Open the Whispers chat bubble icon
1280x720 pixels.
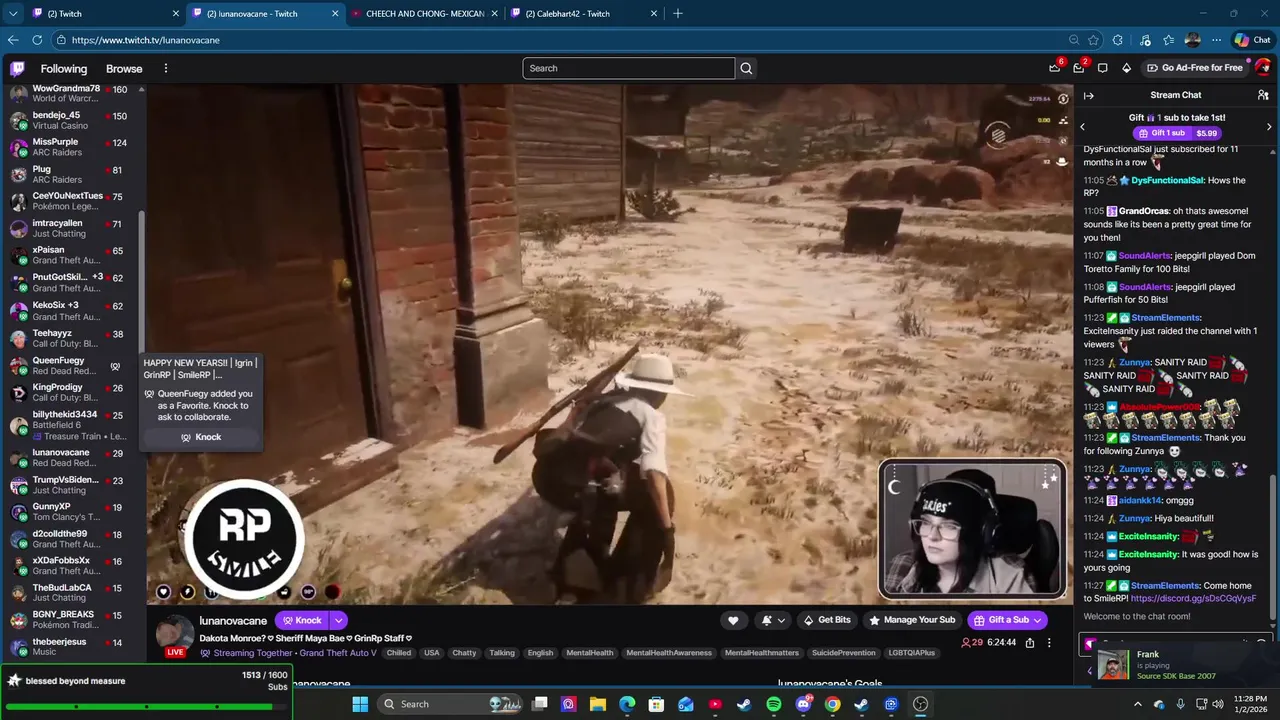click(x=1102, y=68)
